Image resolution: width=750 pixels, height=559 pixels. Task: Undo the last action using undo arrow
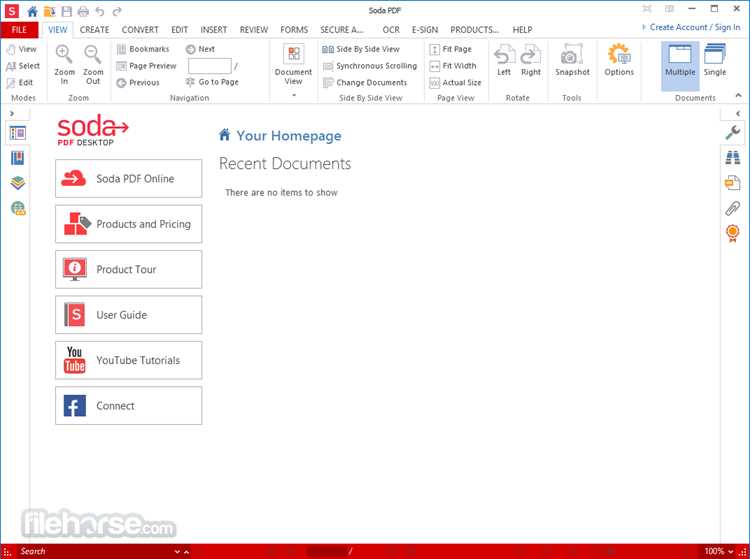coord(99,11)
